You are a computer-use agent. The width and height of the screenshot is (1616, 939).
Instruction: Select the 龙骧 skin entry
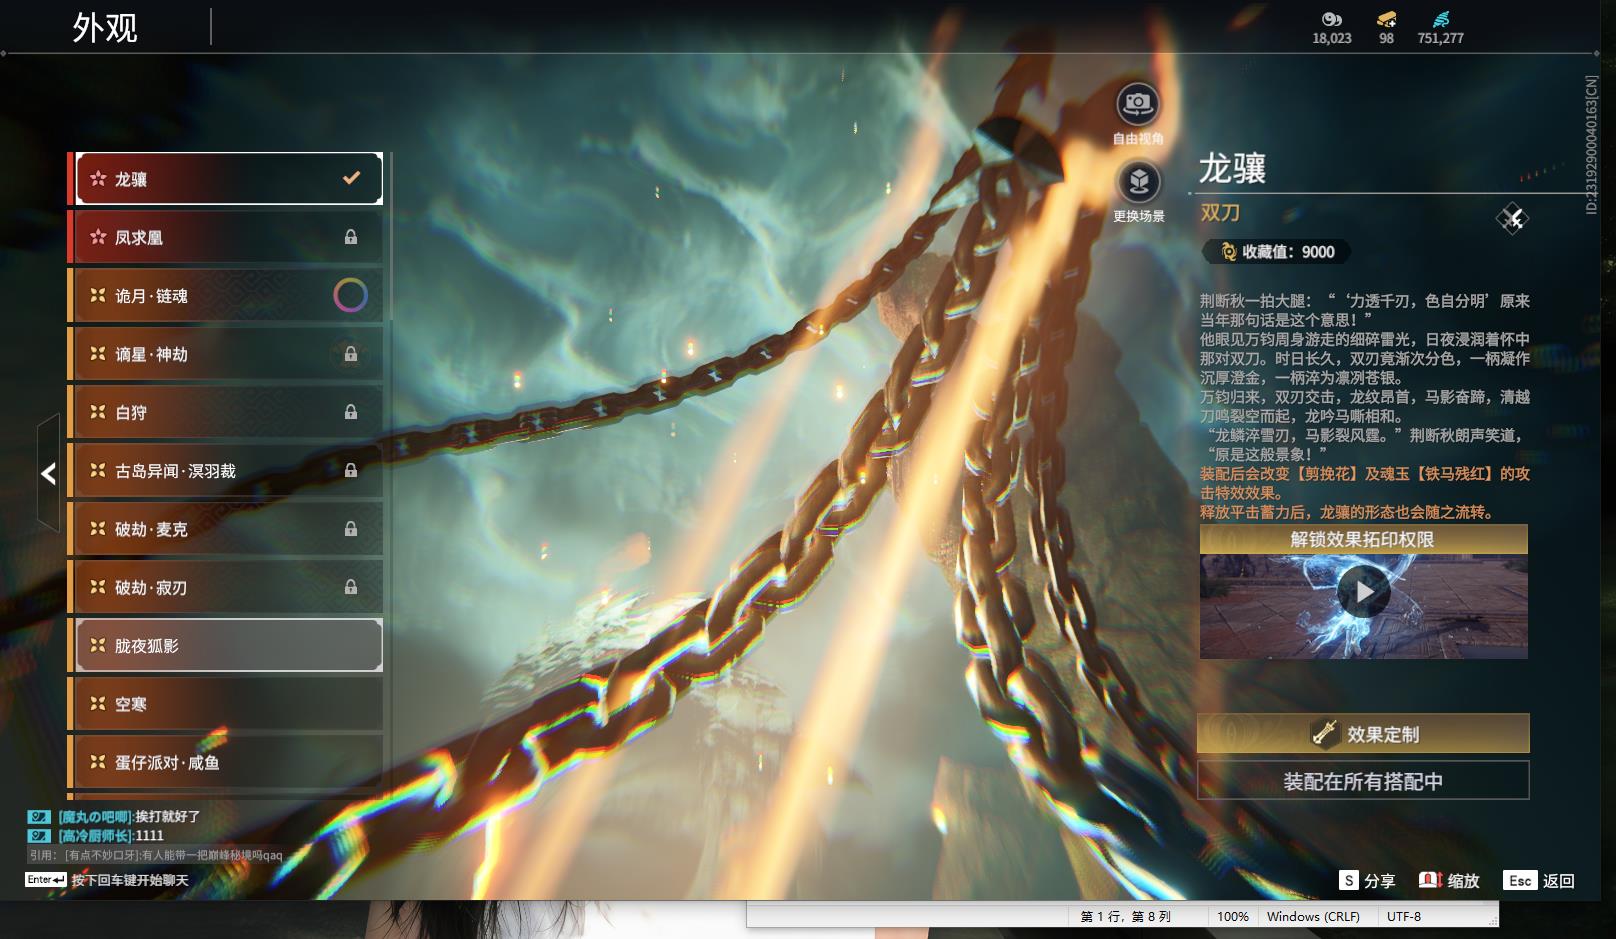227,179
